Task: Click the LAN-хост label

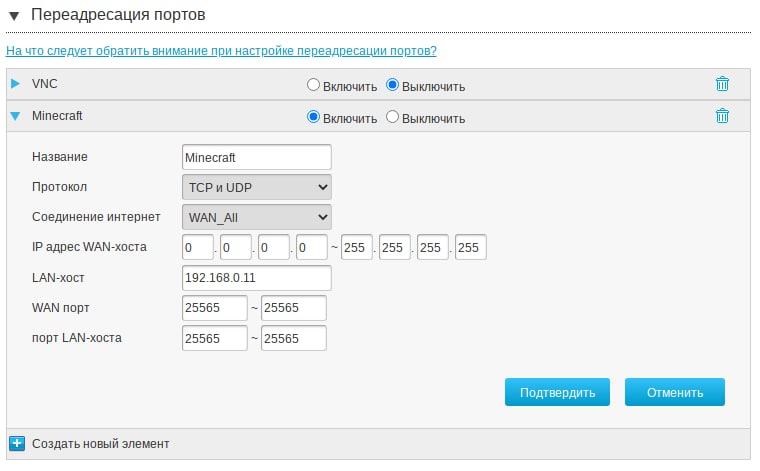Action: [x=58, y=278]
